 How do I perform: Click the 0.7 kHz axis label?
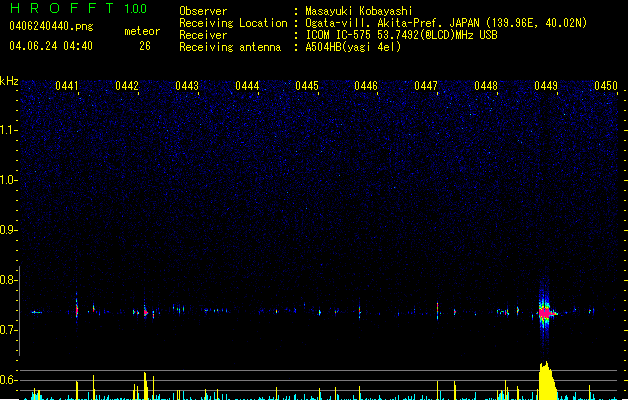(x=8, y=330)
